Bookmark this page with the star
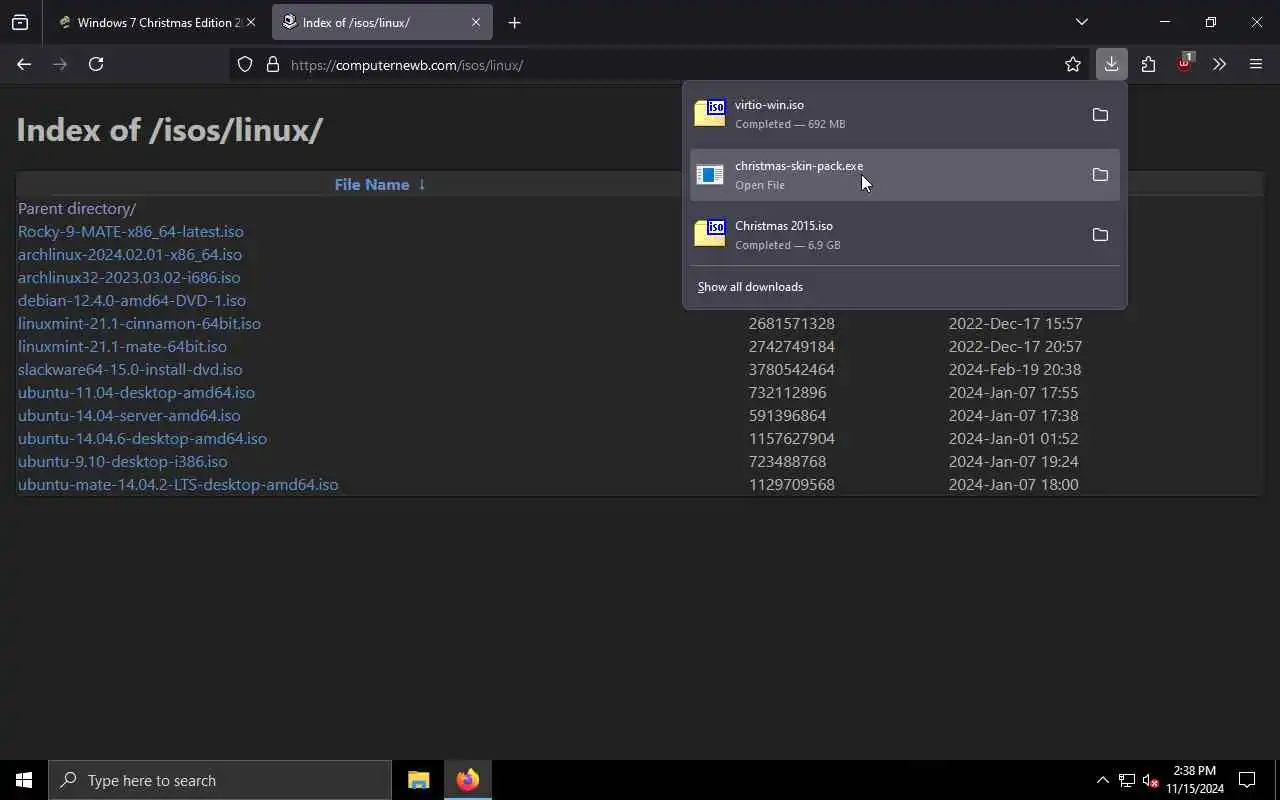The width and height of the screenshot is (1280, 800). (x=1073, y=65)
